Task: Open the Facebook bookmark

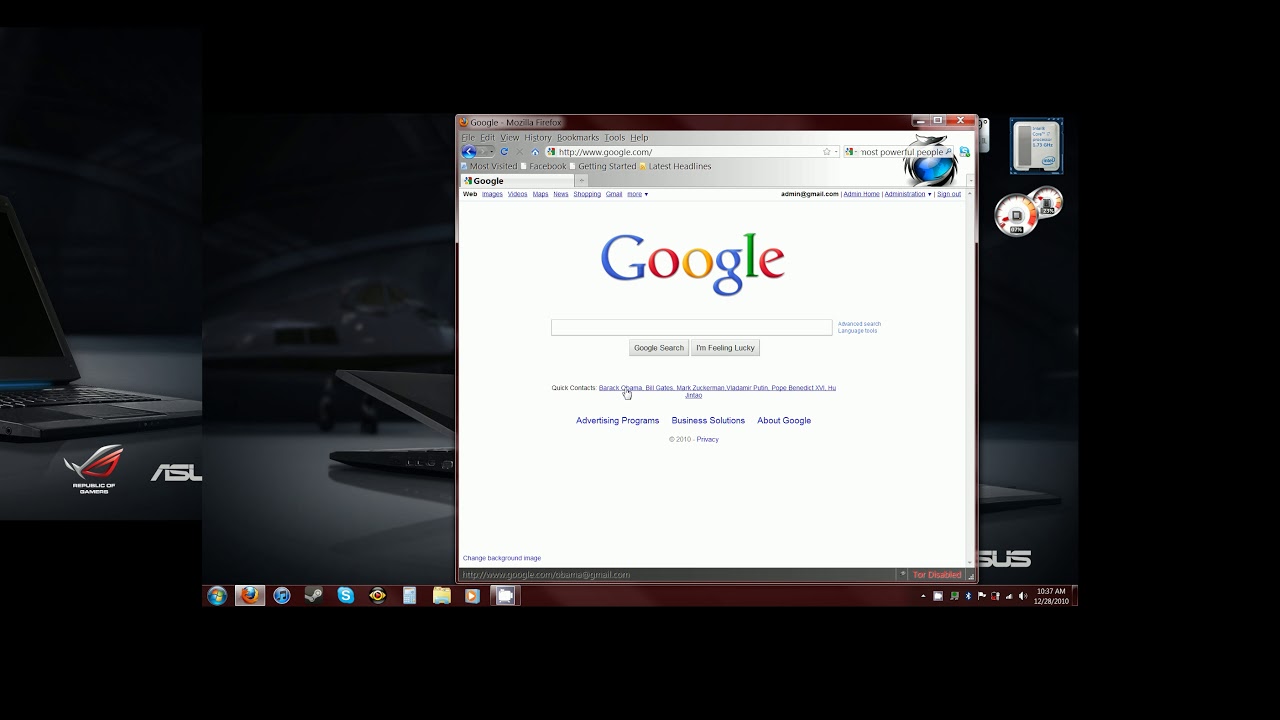Action: (543, 167)
